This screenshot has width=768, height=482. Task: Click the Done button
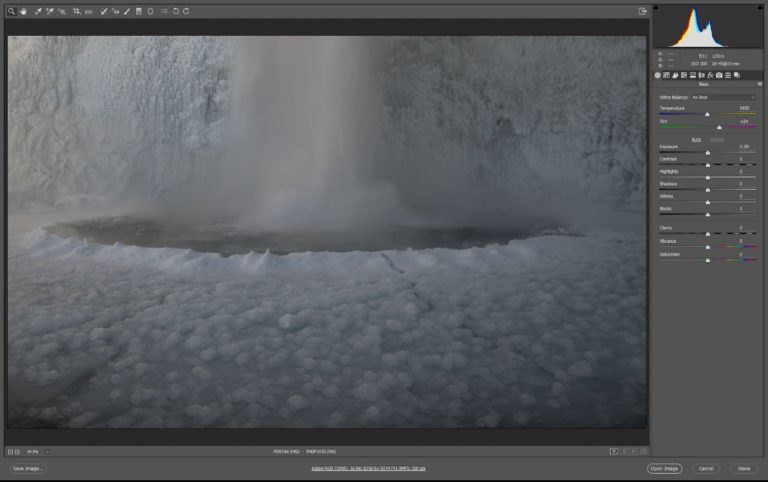[744, 469]
